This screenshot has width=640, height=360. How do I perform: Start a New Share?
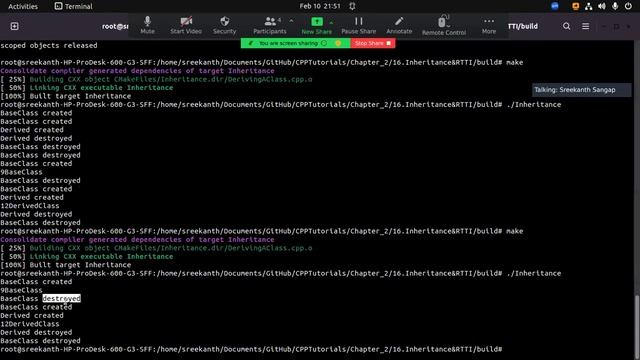point(316,25)
